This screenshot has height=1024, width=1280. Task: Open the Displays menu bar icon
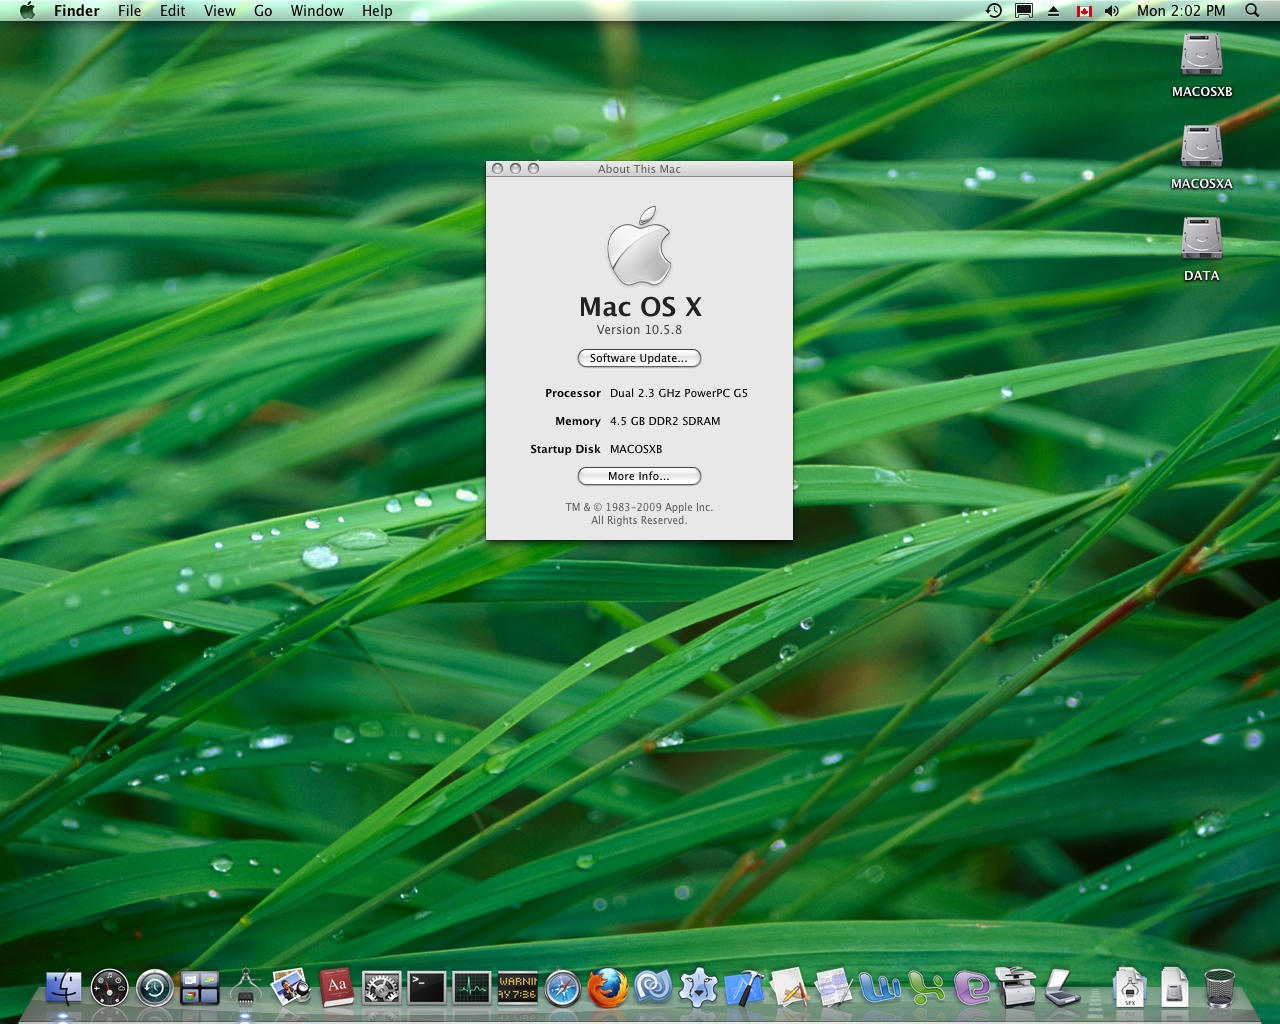point(1024,11)
